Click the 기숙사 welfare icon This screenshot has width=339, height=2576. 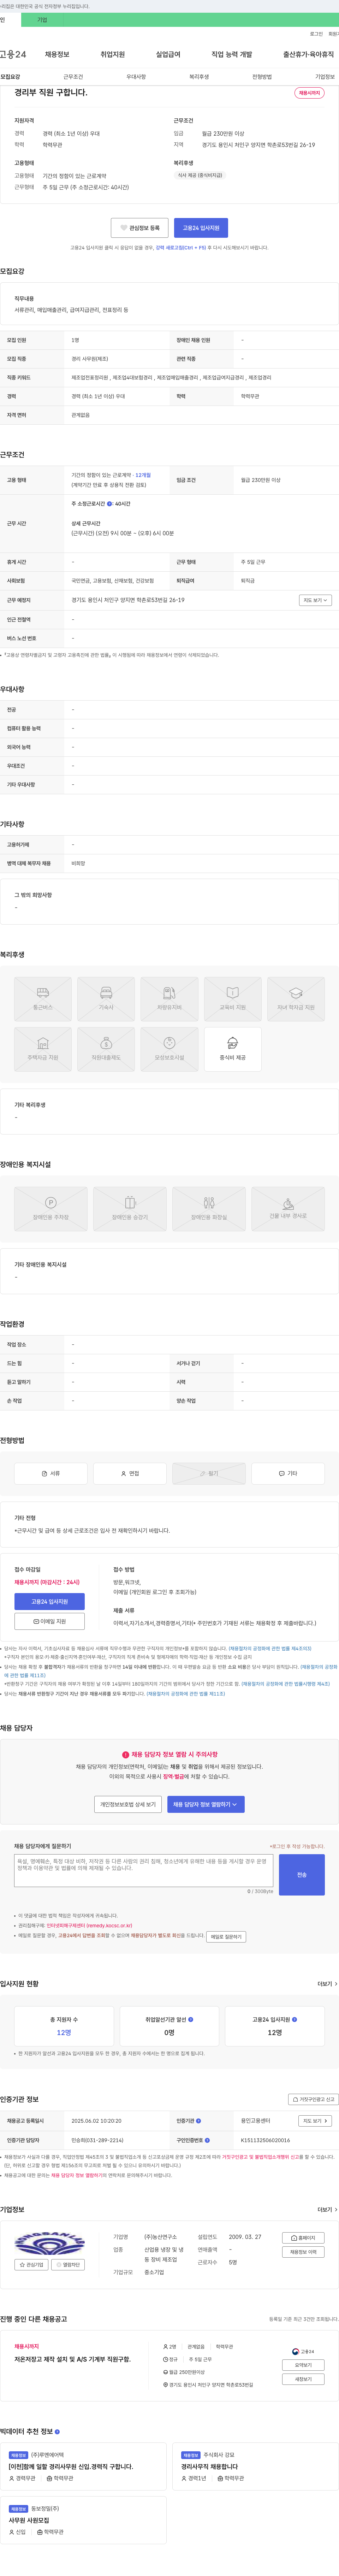point(106,999)
